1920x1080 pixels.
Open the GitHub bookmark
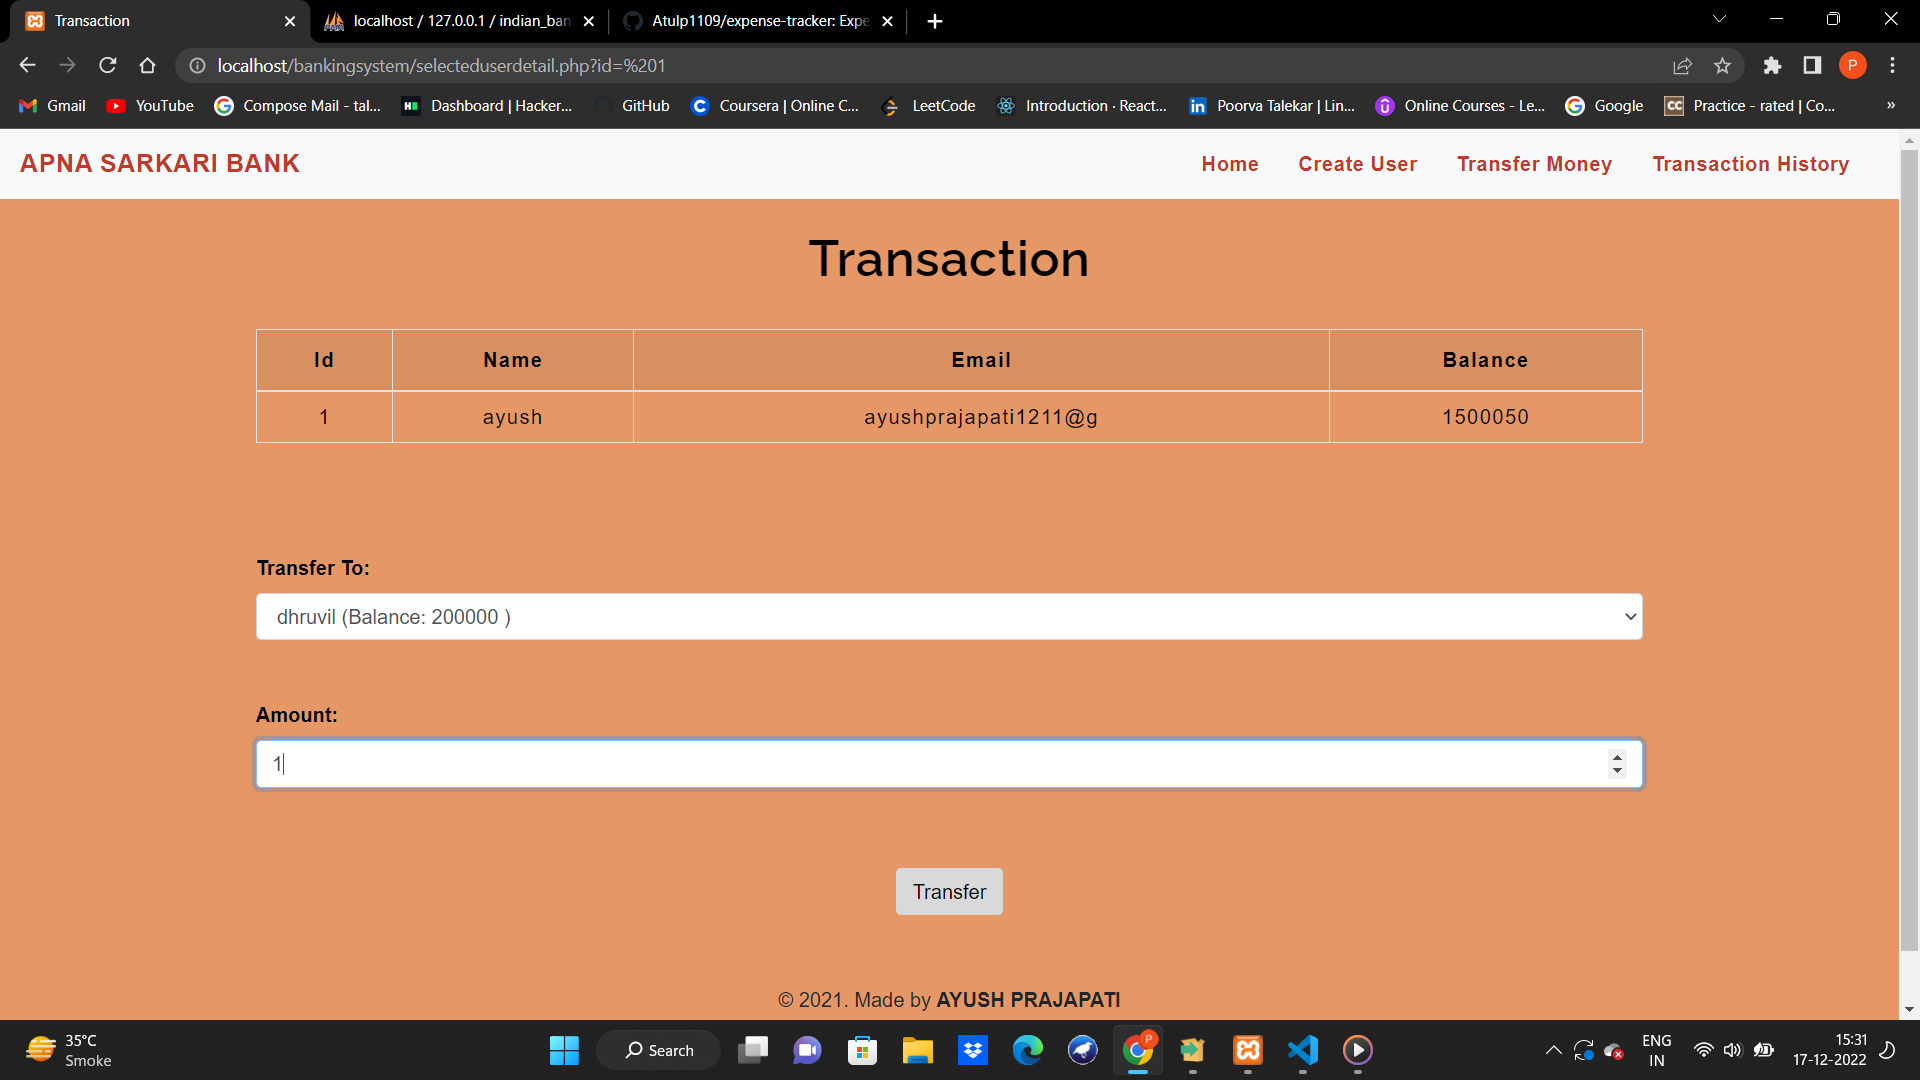(632, 105)
